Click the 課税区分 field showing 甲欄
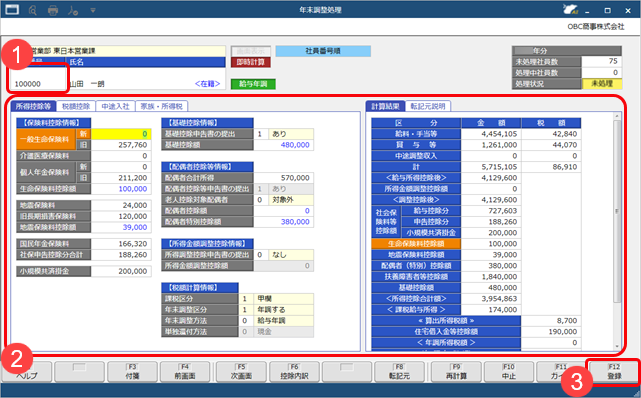 [284, 299]
